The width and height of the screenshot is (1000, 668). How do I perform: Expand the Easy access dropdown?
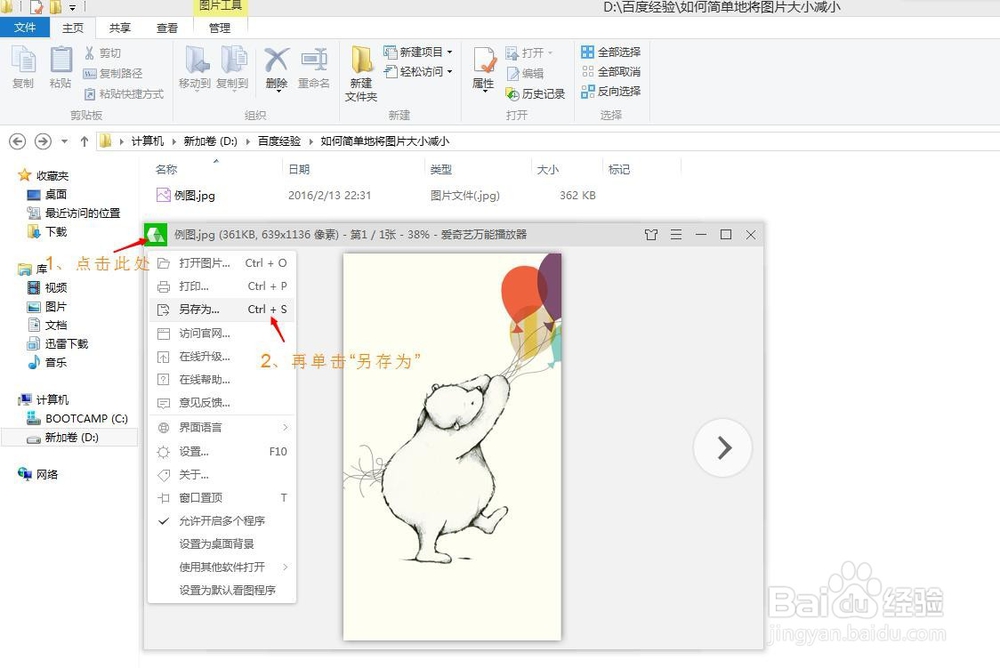click(450, 71)
